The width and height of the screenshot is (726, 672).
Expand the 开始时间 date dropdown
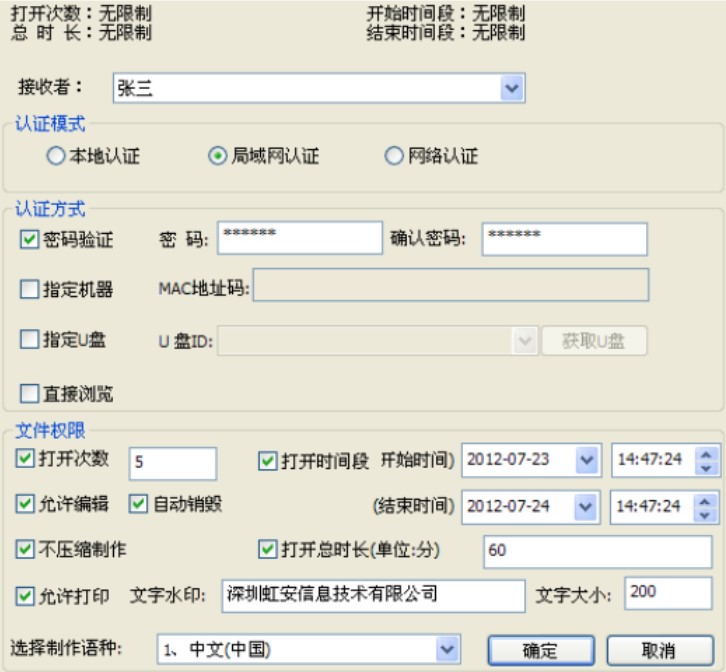pos(586,460)
